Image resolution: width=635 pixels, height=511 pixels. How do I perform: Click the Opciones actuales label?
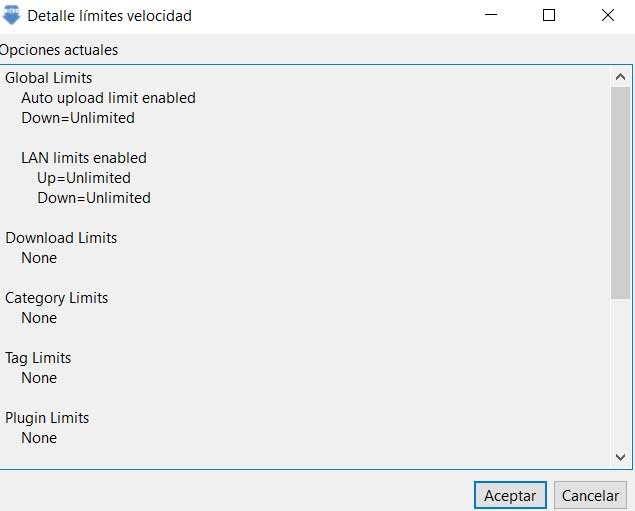[x=58, y=50]
